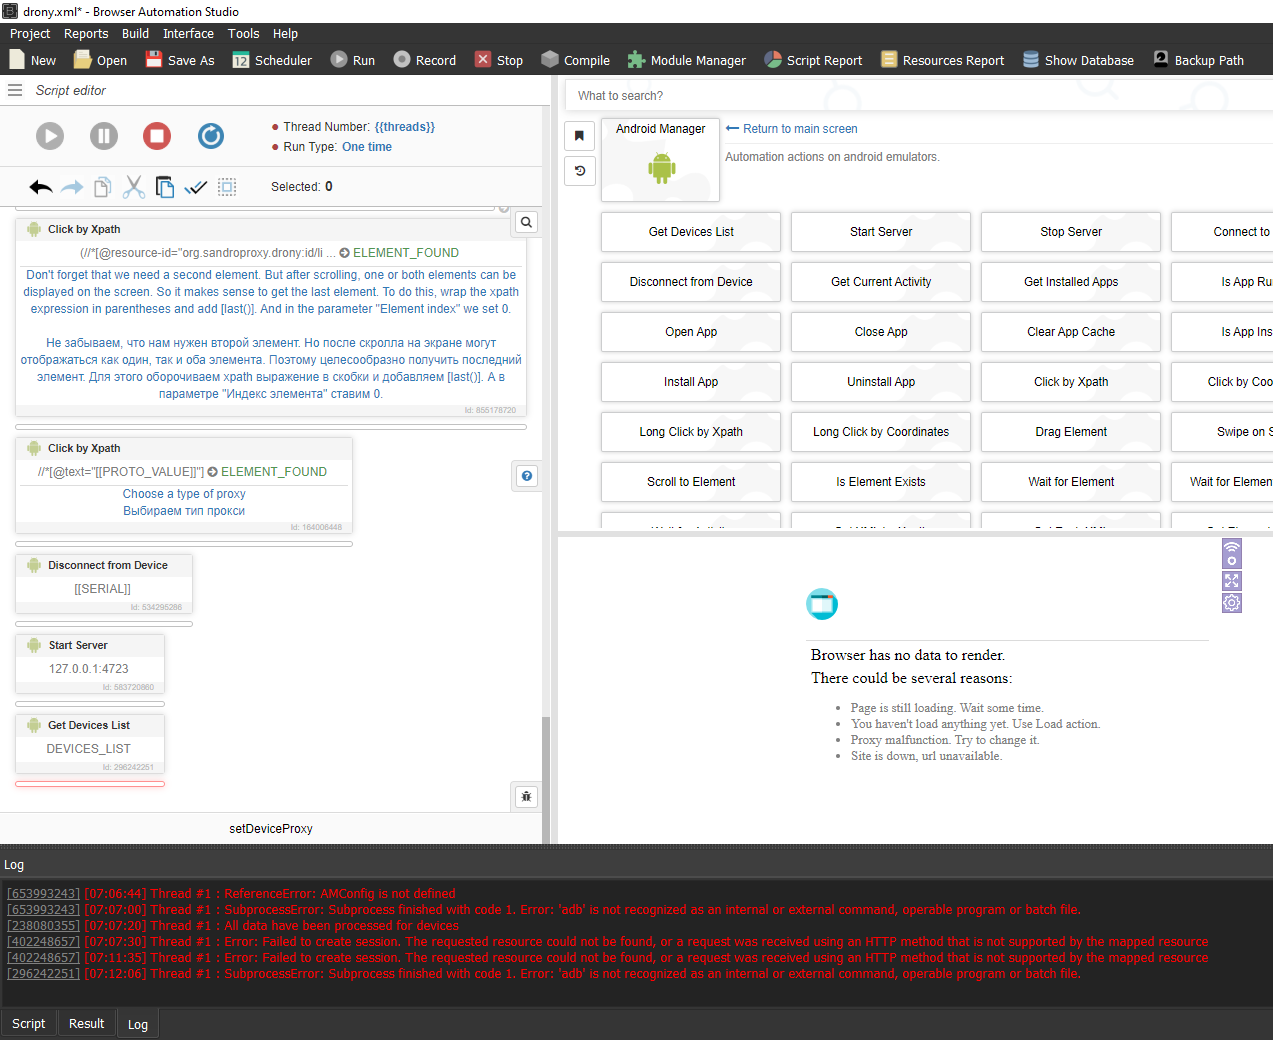The width and height of the screenshot is (1273, 1040).
Task: Open the Tools menu
Action: tap(243, 34)
